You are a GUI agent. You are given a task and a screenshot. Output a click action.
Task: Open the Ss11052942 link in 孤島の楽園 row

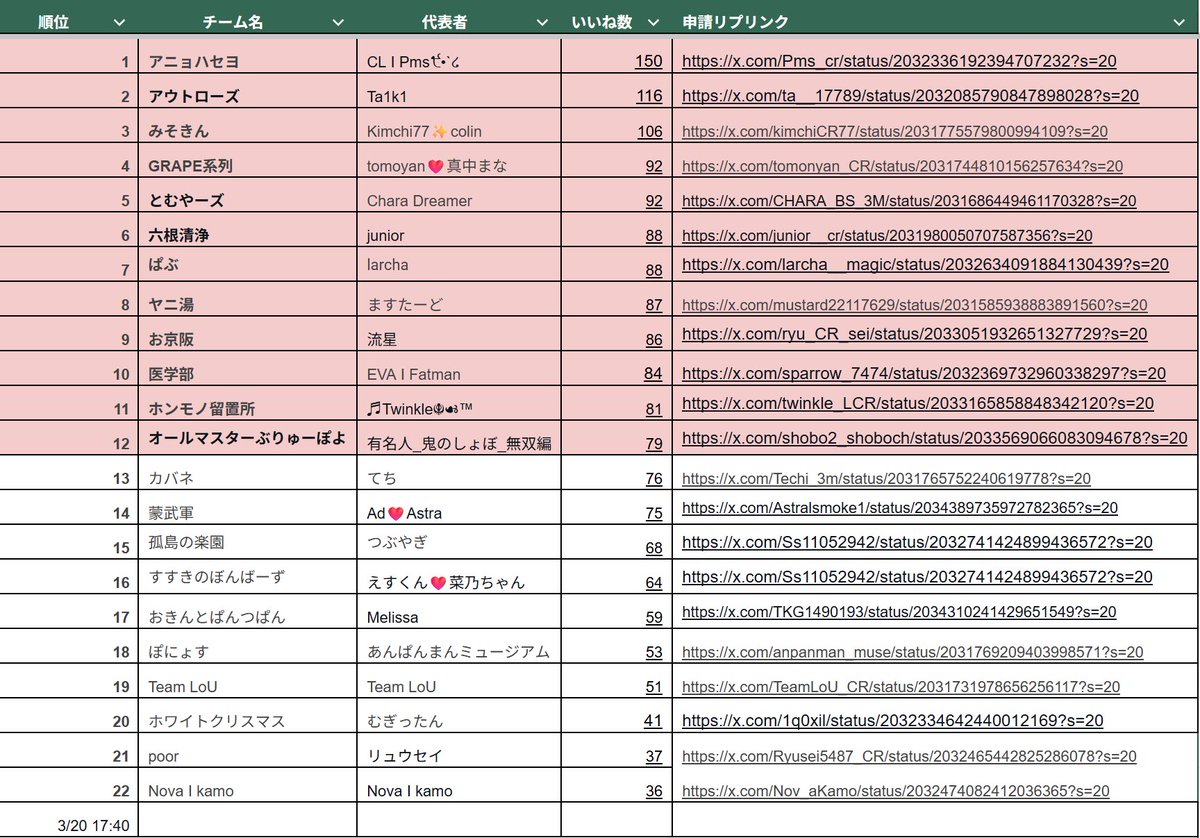917,543
